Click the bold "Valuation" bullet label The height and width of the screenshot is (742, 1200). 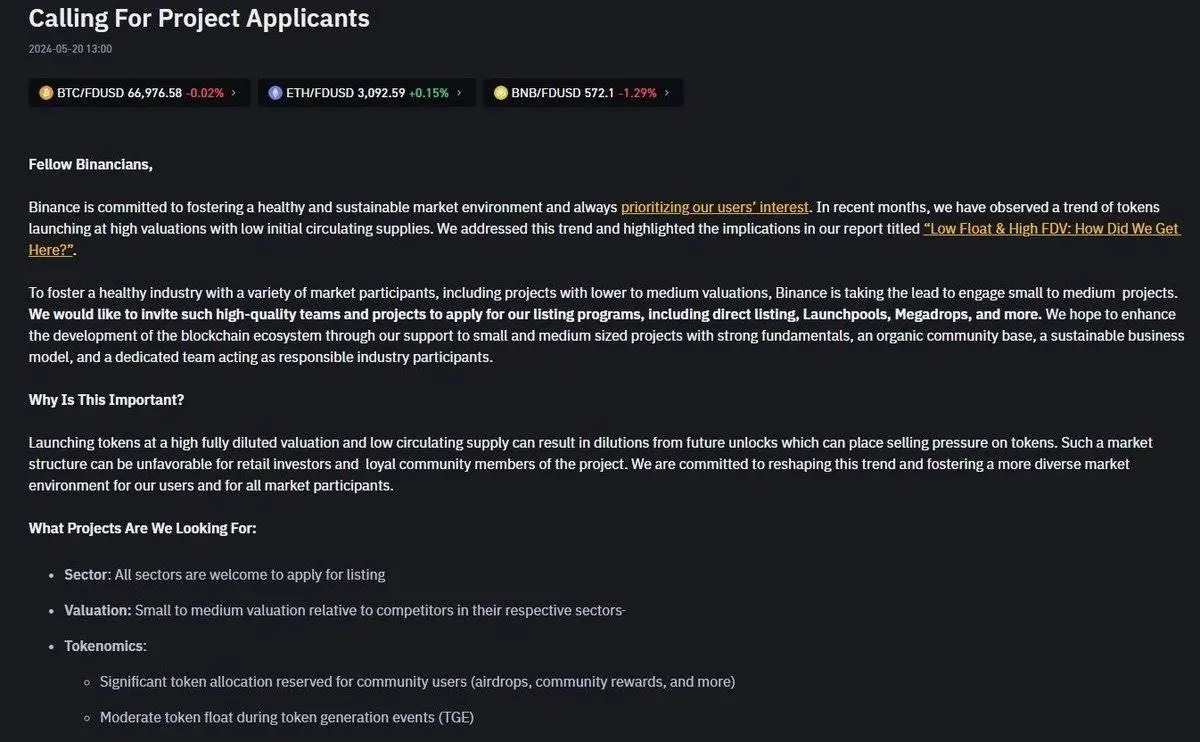point(97,610)
